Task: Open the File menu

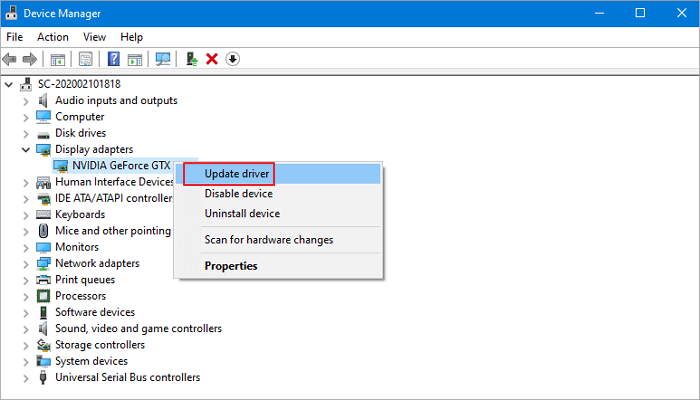Action: [x=14, y=37]
